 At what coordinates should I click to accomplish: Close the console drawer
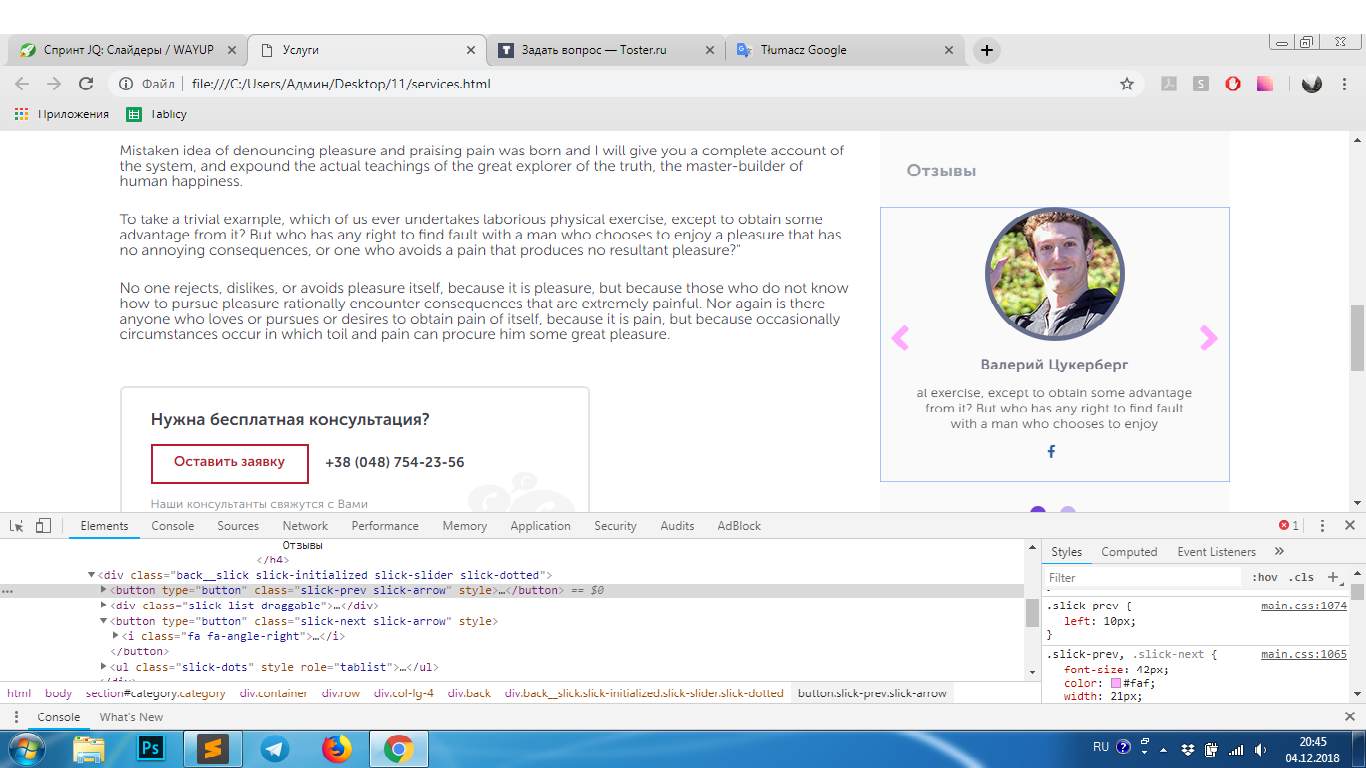pyautogui.click(x=1349, y=717)
